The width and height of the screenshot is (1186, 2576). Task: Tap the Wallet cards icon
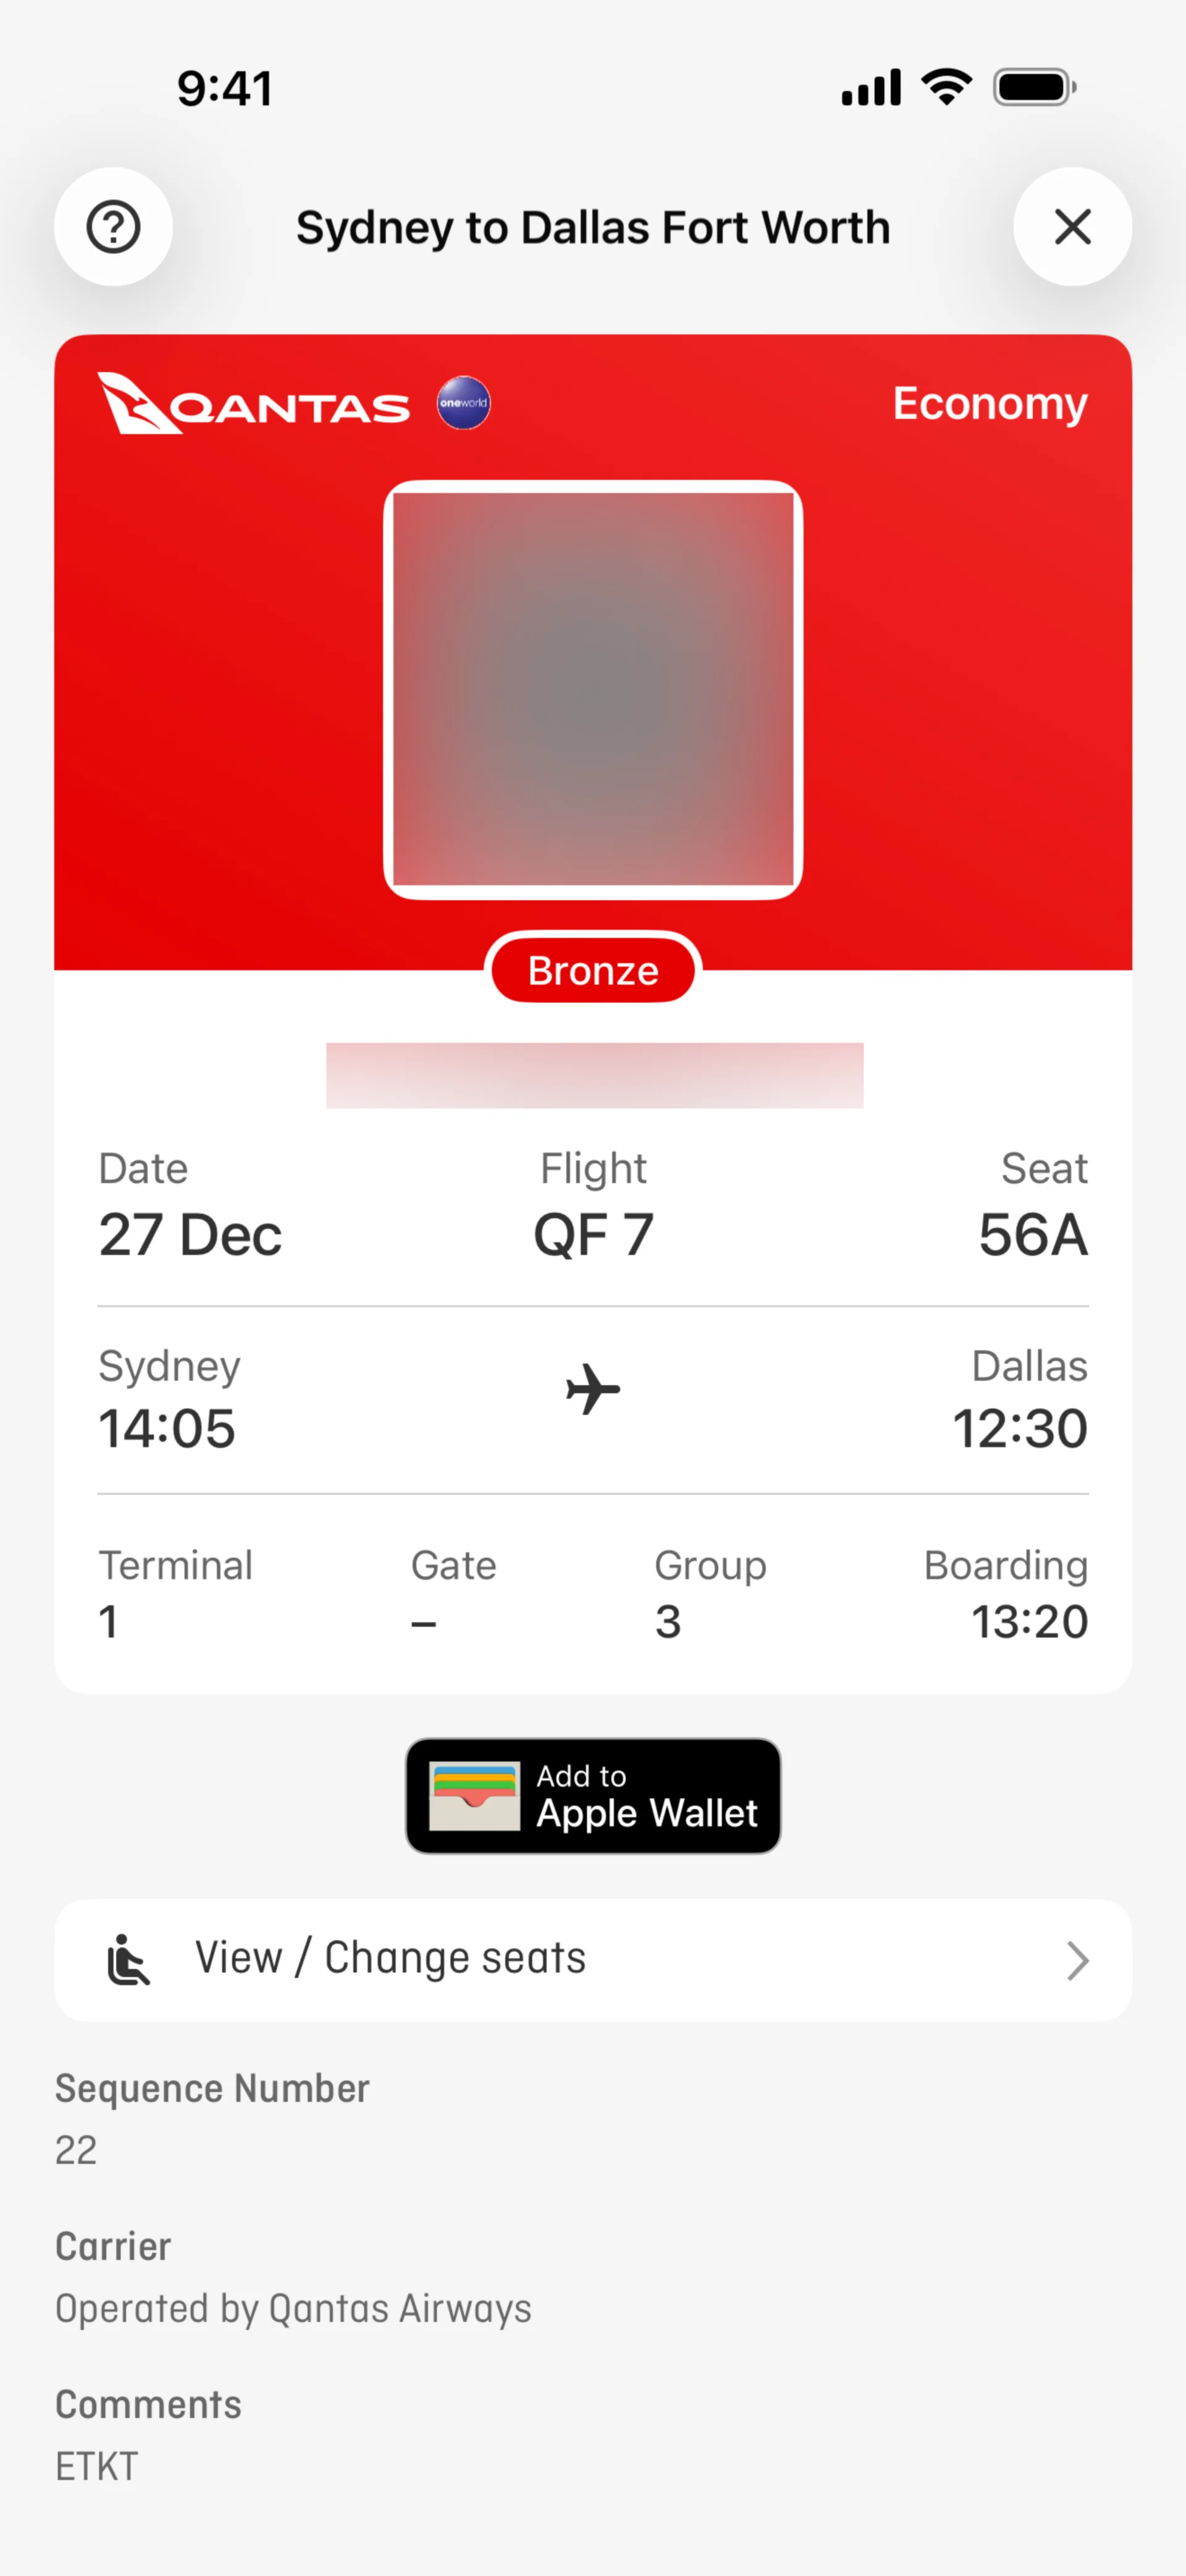[475, 1796]
